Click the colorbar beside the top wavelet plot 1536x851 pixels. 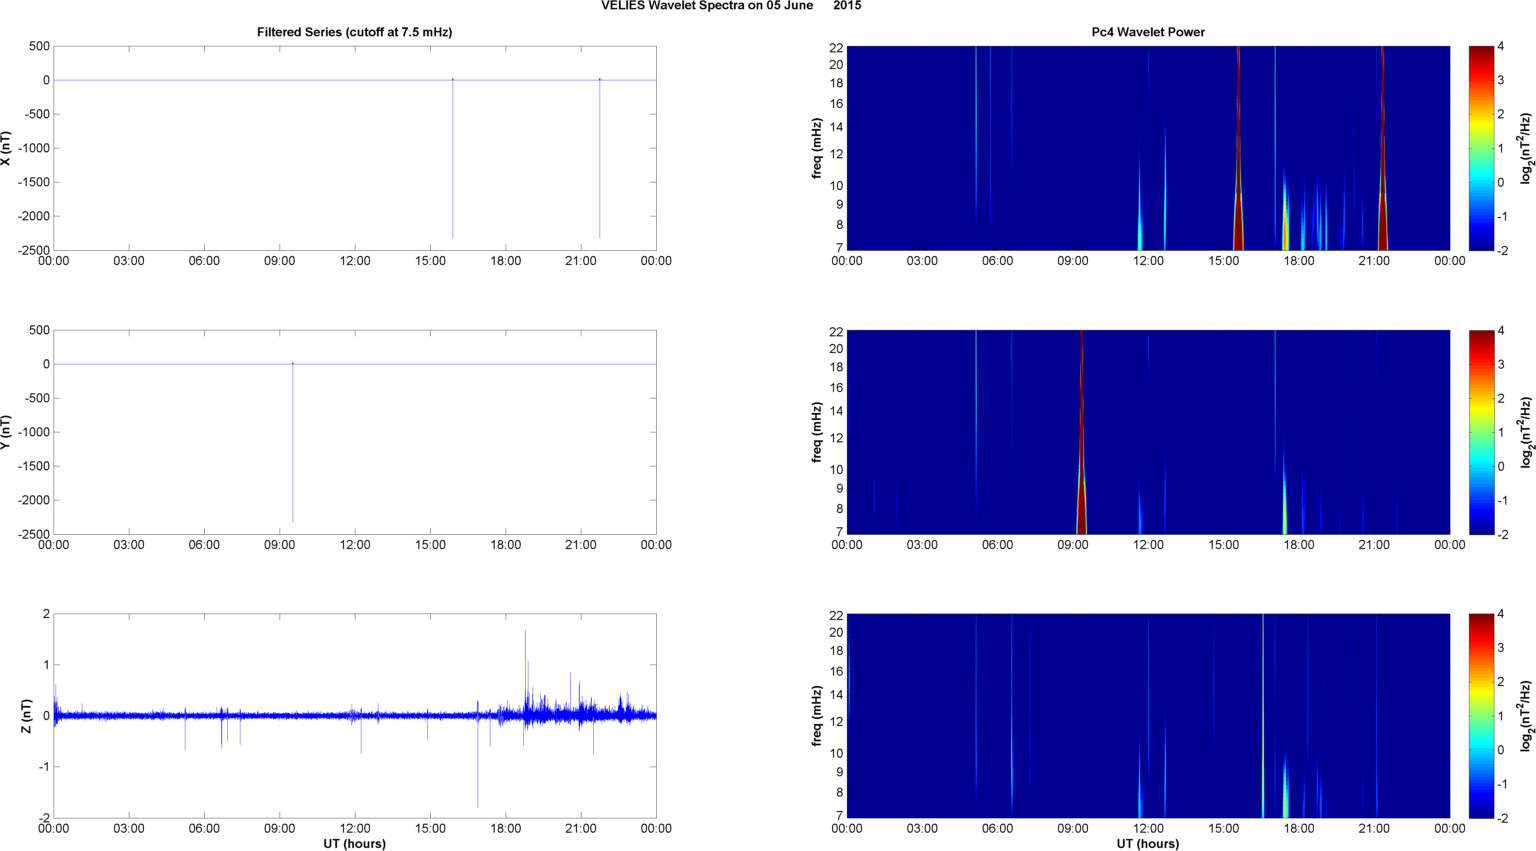click(x=1481, y=148)
